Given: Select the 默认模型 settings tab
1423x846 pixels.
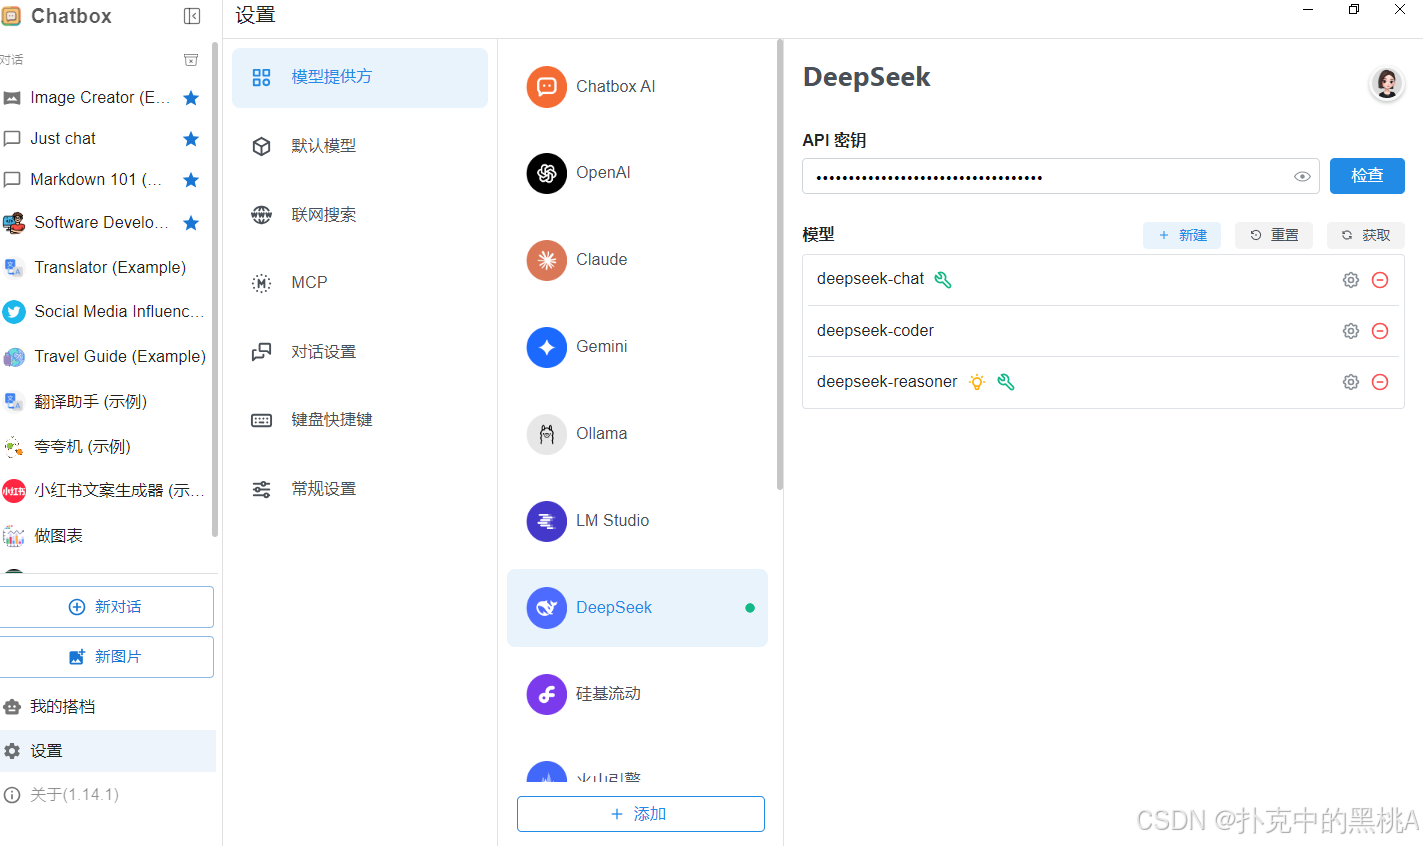Looking at the screenshot, I should point(360,146).
